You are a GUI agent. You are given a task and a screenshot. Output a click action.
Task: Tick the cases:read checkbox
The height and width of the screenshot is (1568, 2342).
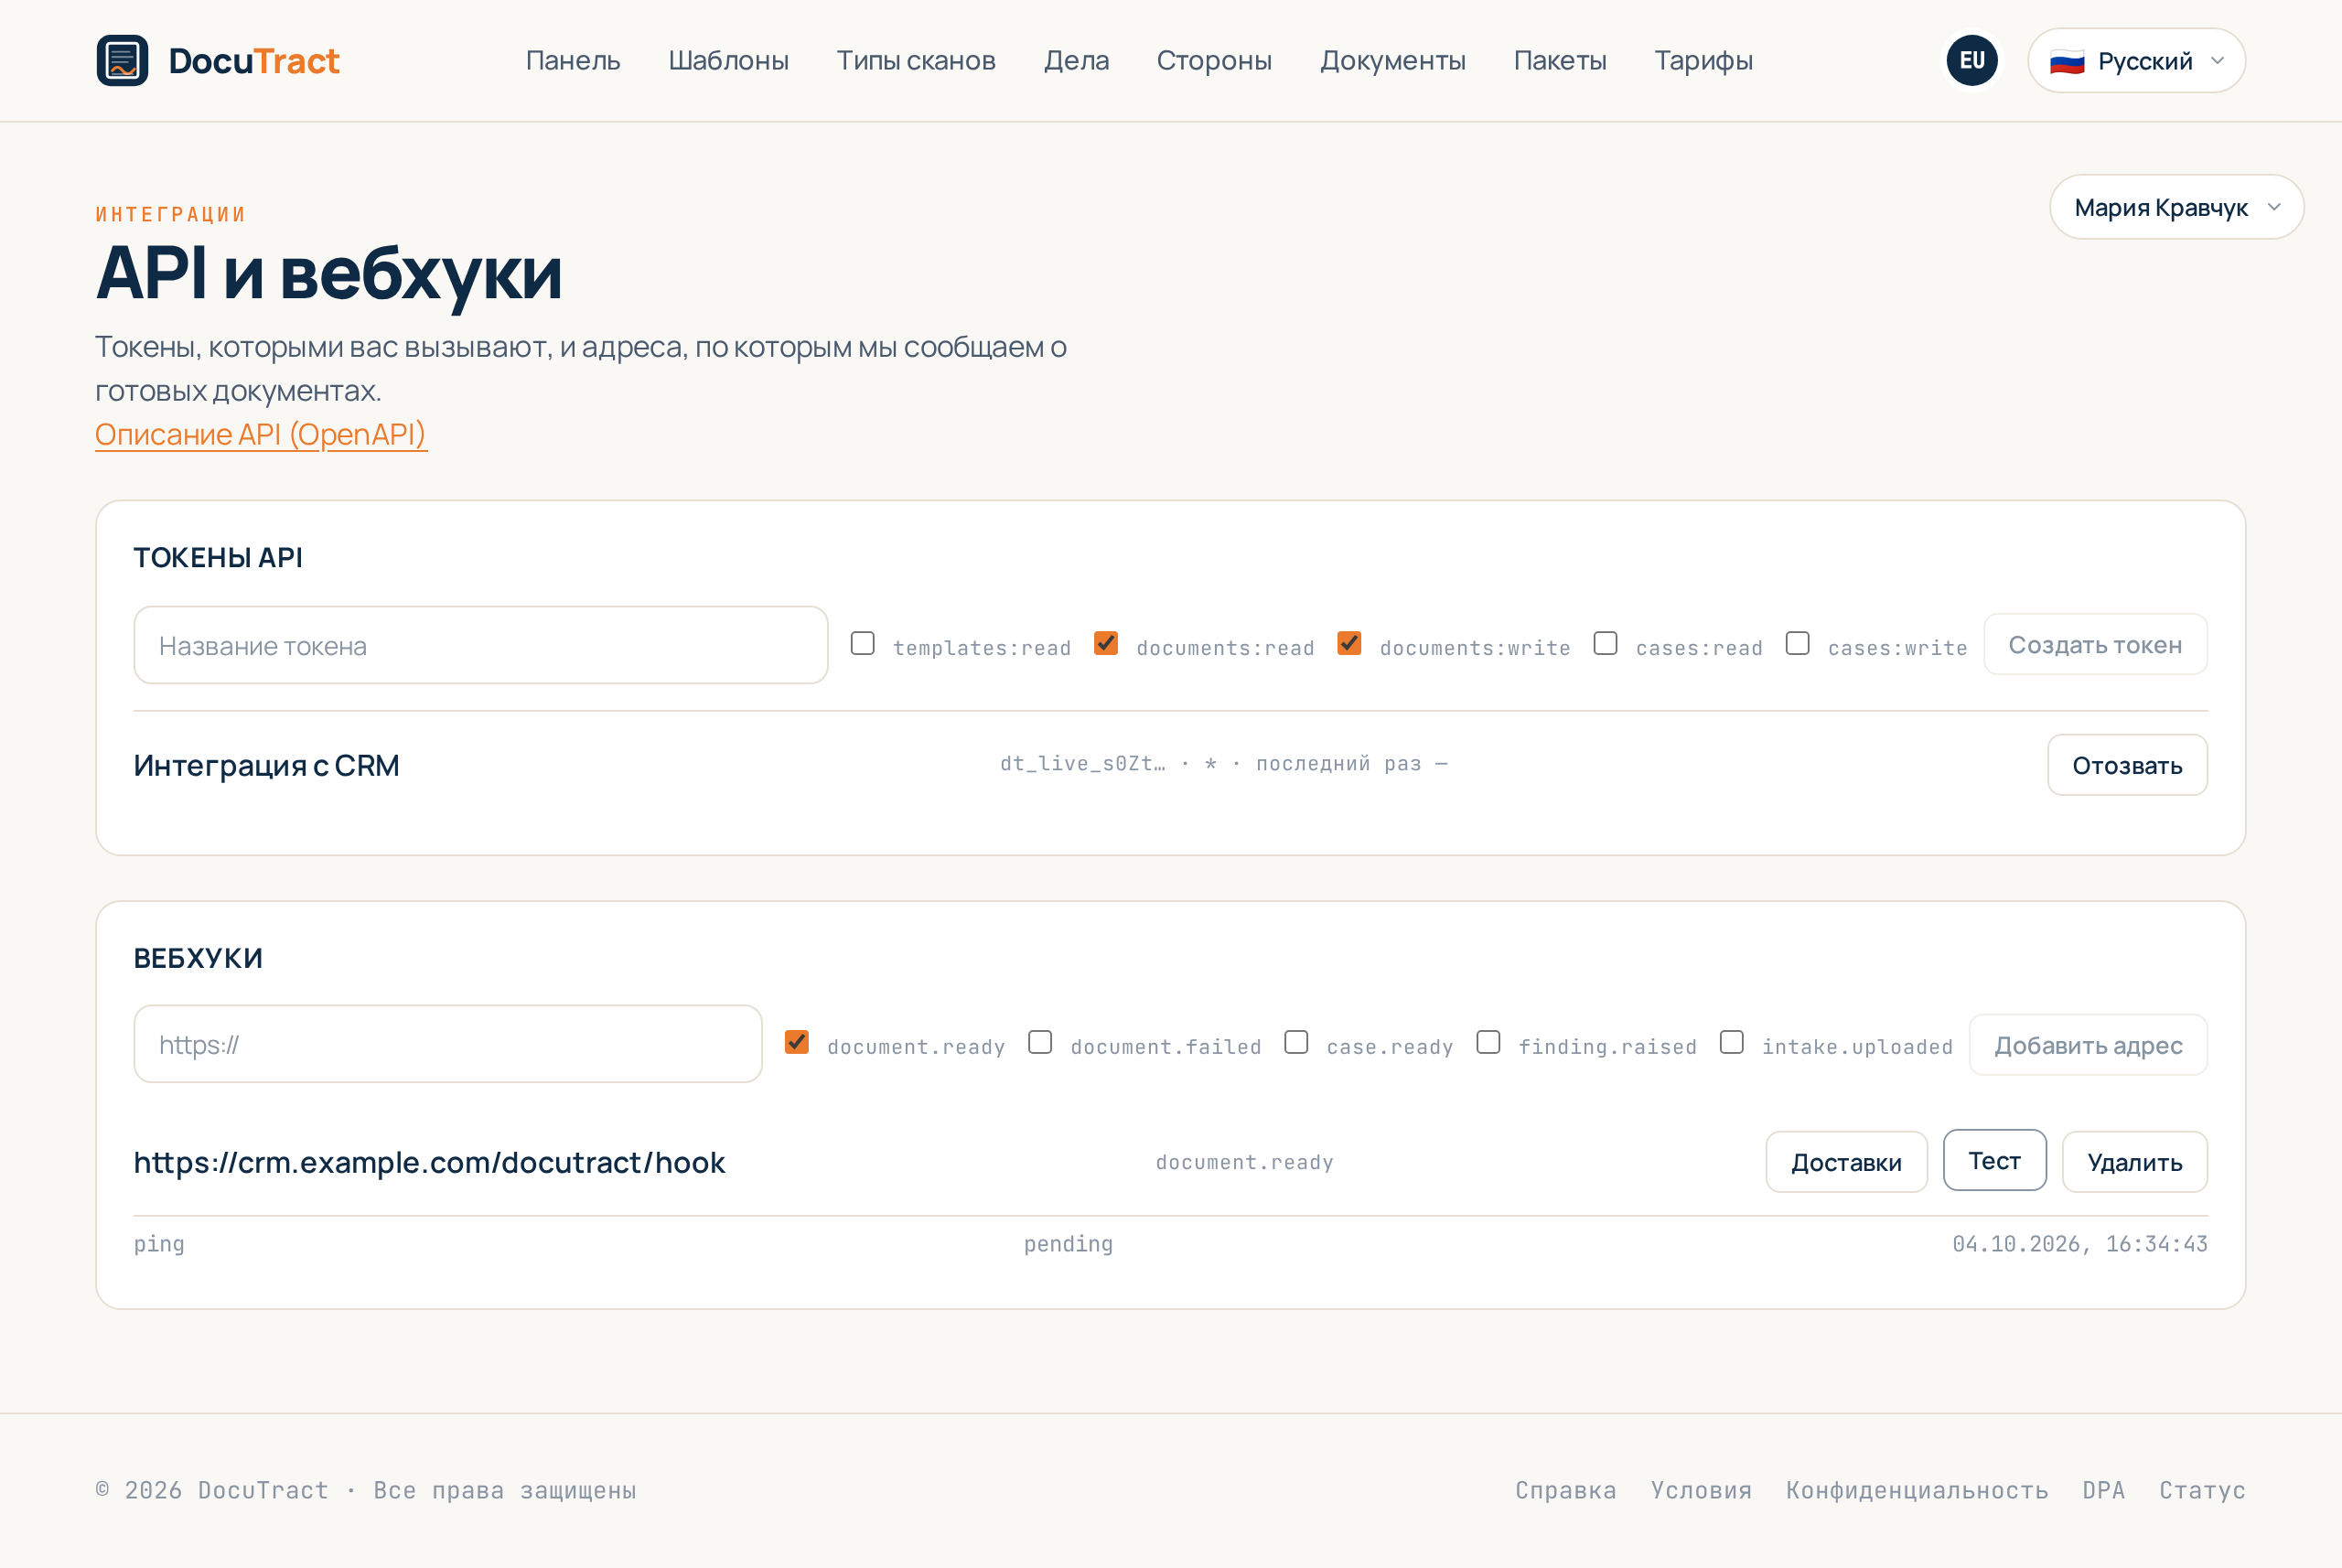pos(1605,643)
